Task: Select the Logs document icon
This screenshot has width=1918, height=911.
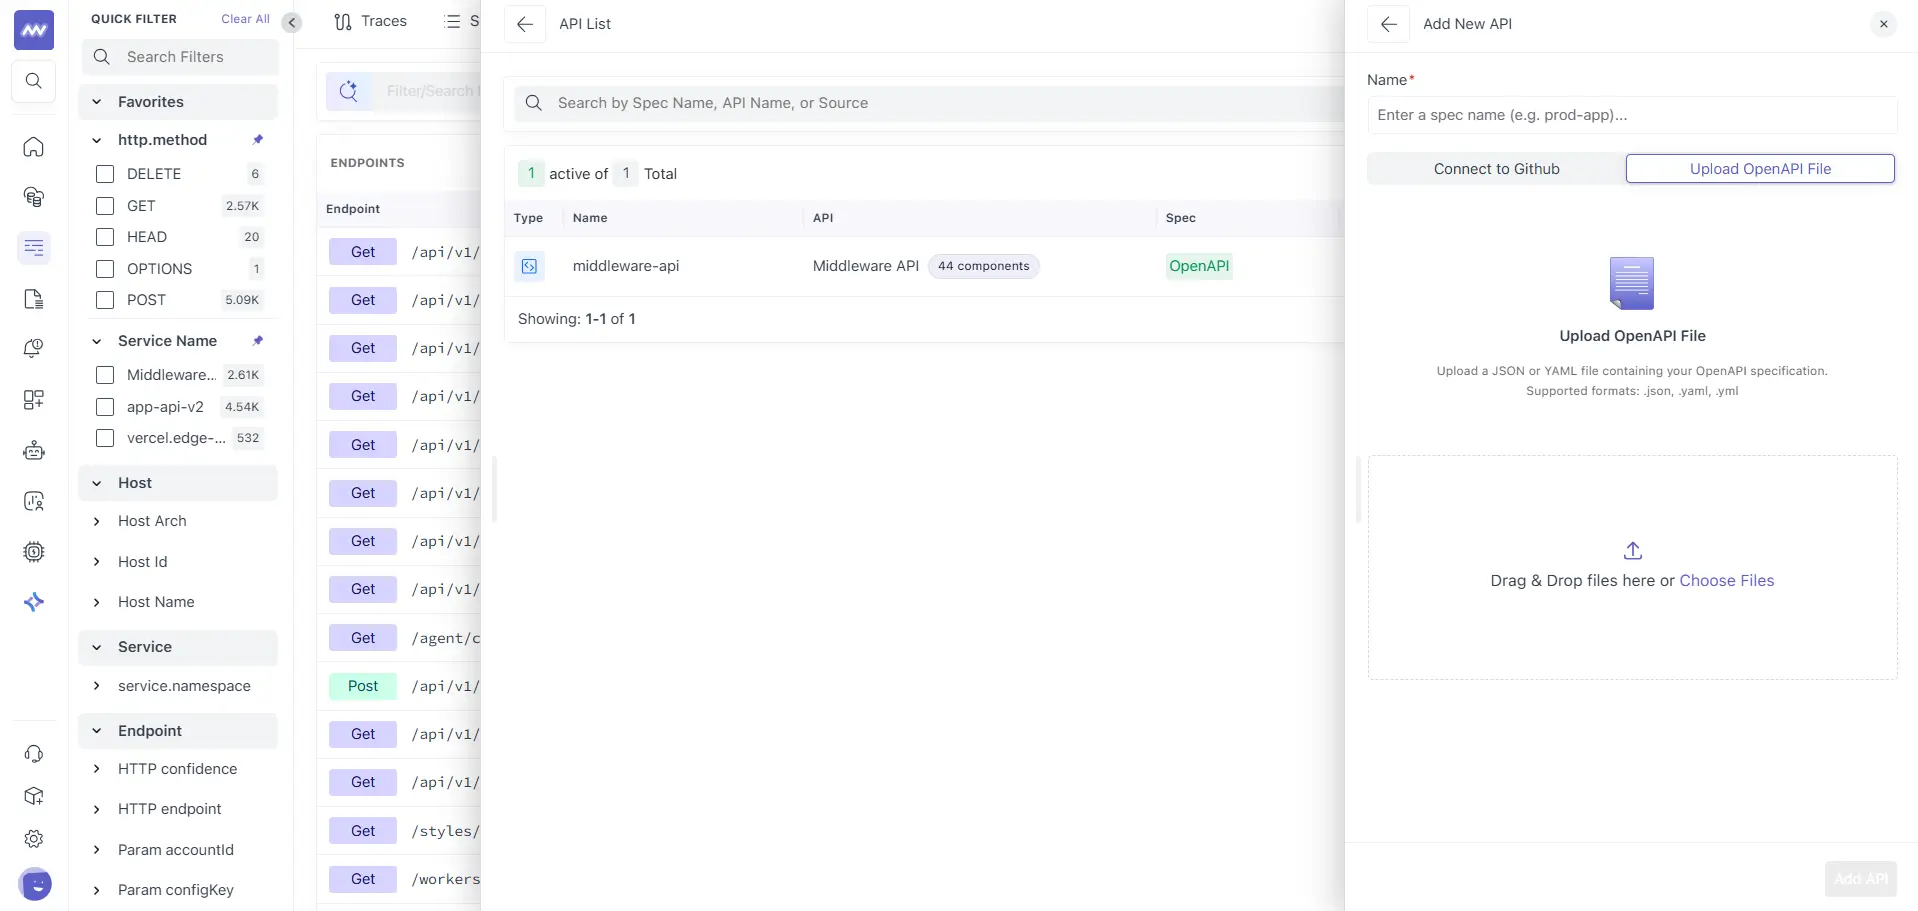Action: click(33, 299)
